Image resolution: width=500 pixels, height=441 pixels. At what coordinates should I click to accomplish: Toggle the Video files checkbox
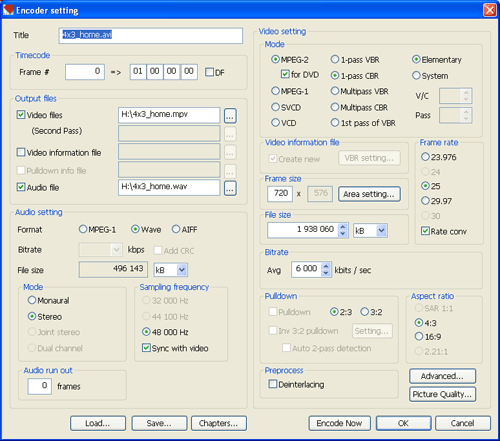[21, 115]
